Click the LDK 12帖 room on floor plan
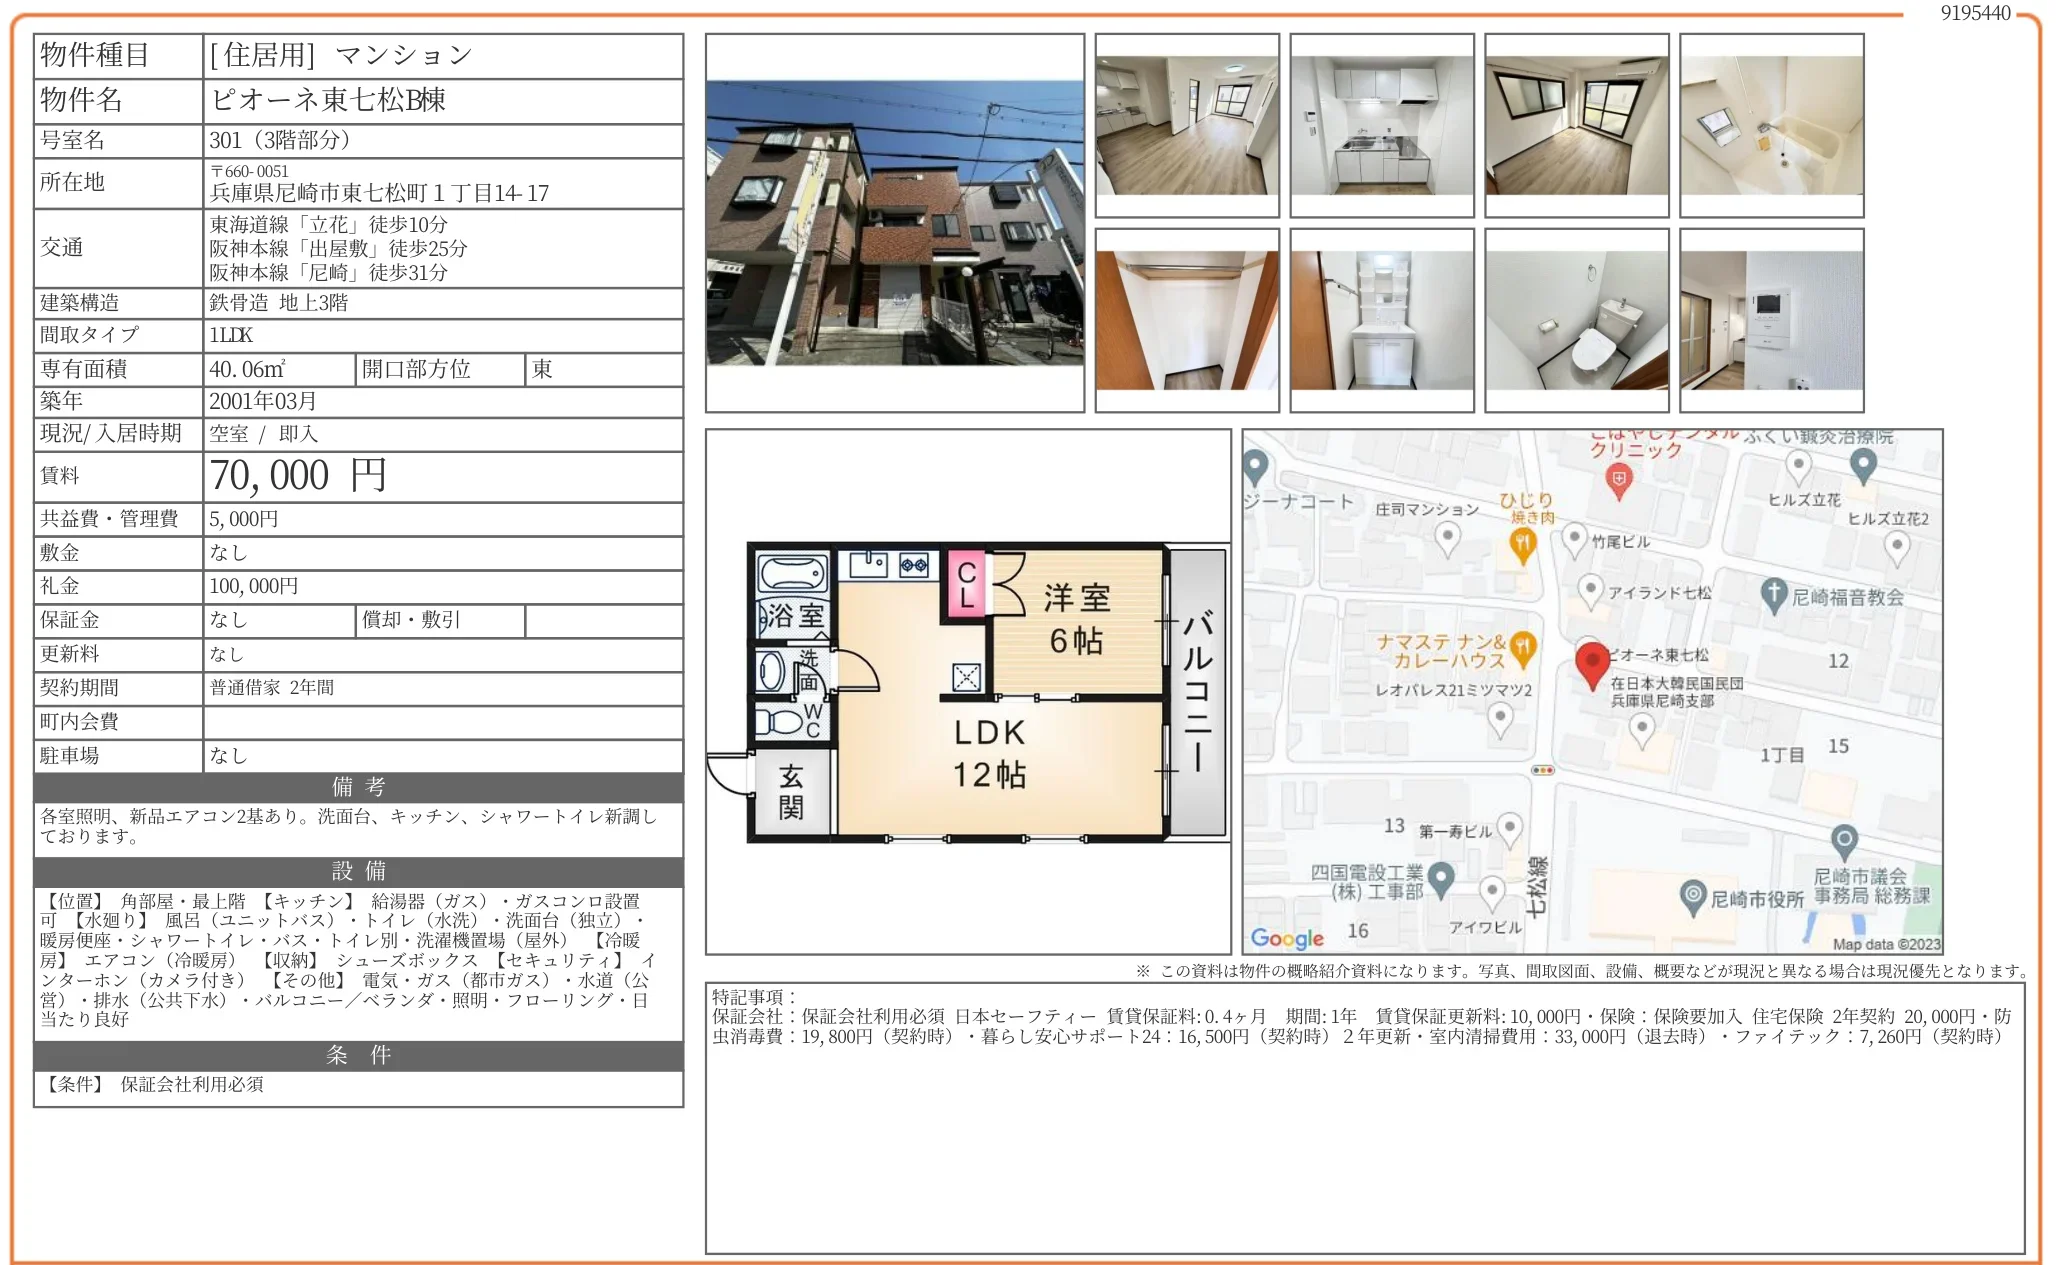 (x=989, y=753)
